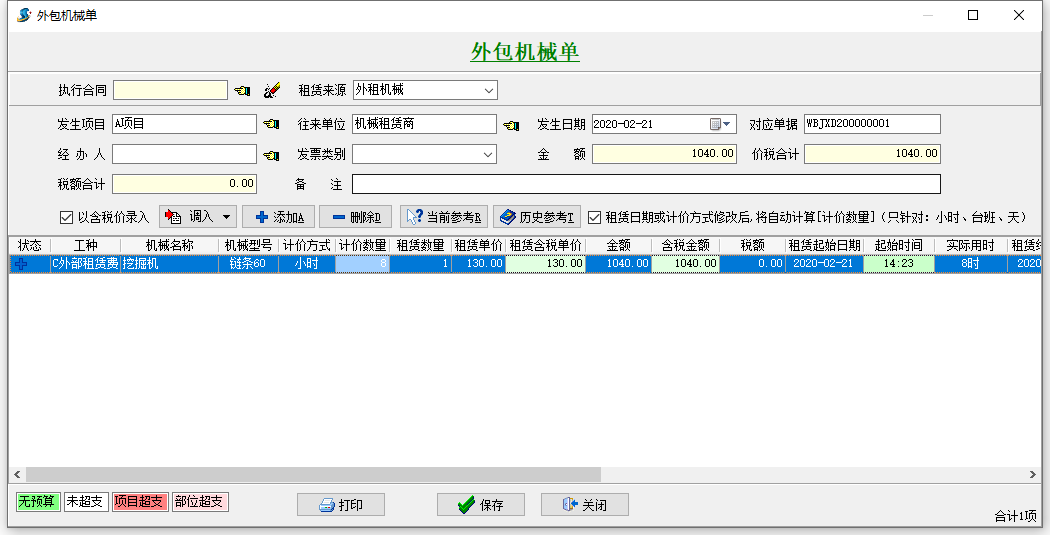Open the 调入 dropdown arrow
The image size is (1050, 535).
tap(226, 217)
